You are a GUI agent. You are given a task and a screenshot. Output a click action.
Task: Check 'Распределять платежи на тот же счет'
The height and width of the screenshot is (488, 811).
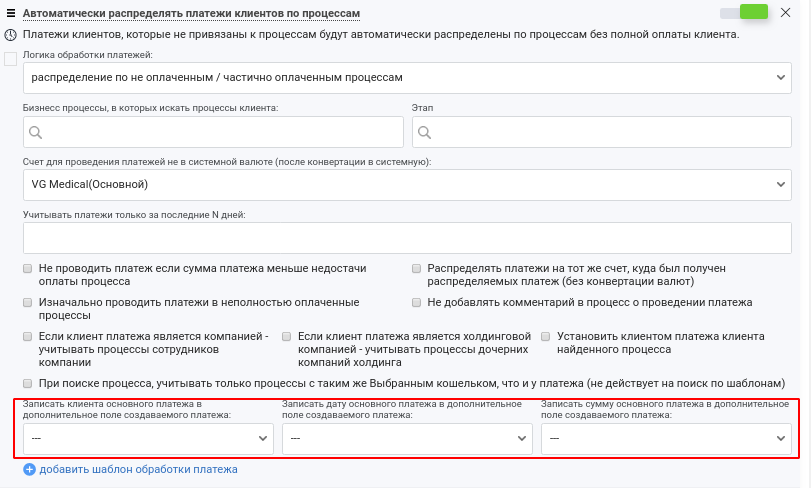coord(416,268)
